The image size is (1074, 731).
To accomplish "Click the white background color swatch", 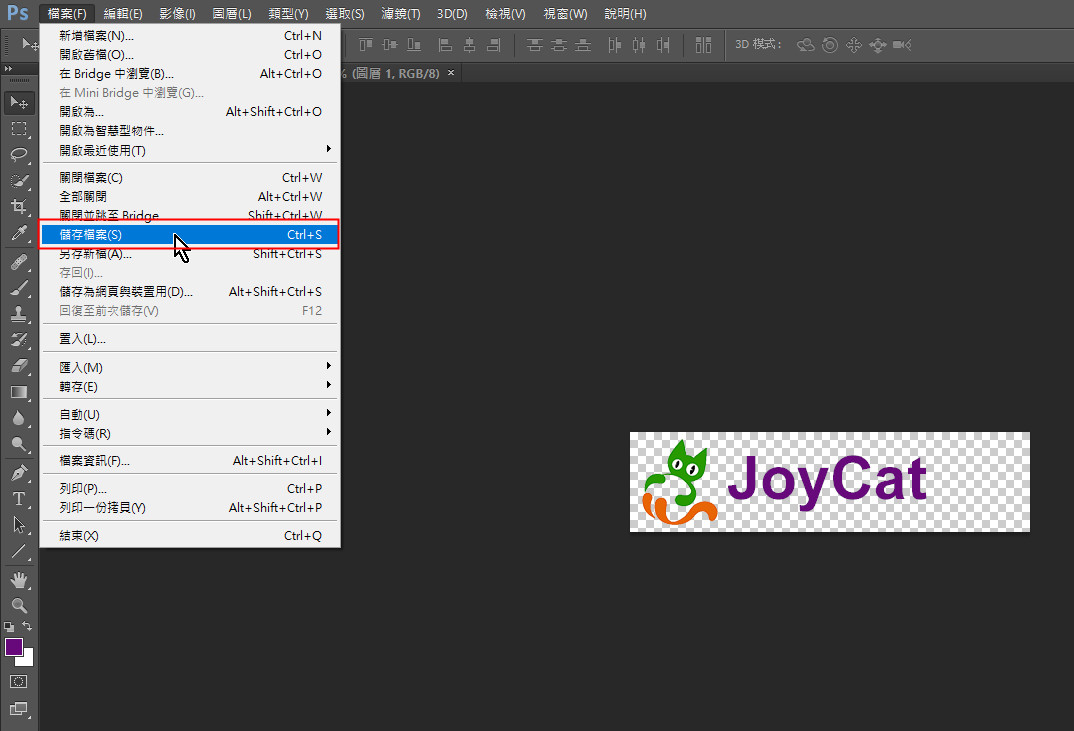I will click(28, 660).
